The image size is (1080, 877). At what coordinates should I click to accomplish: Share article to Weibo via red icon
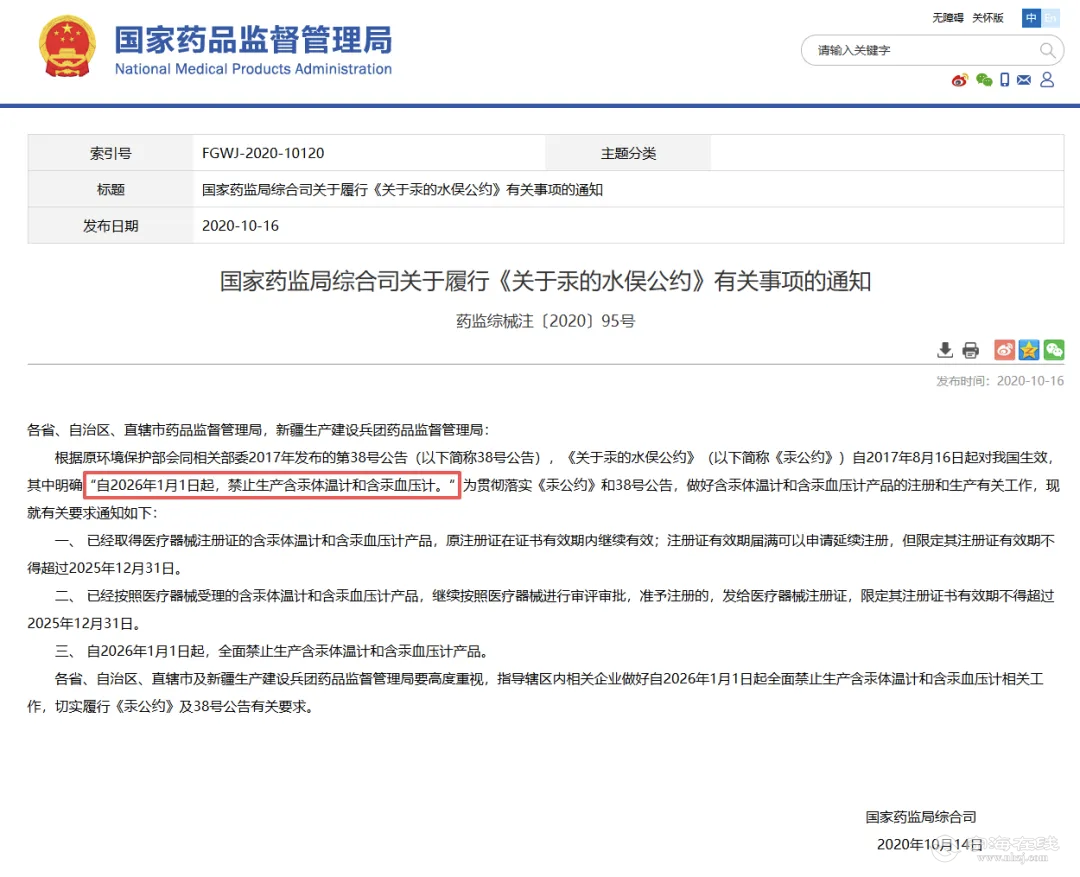pos(1004,350)
